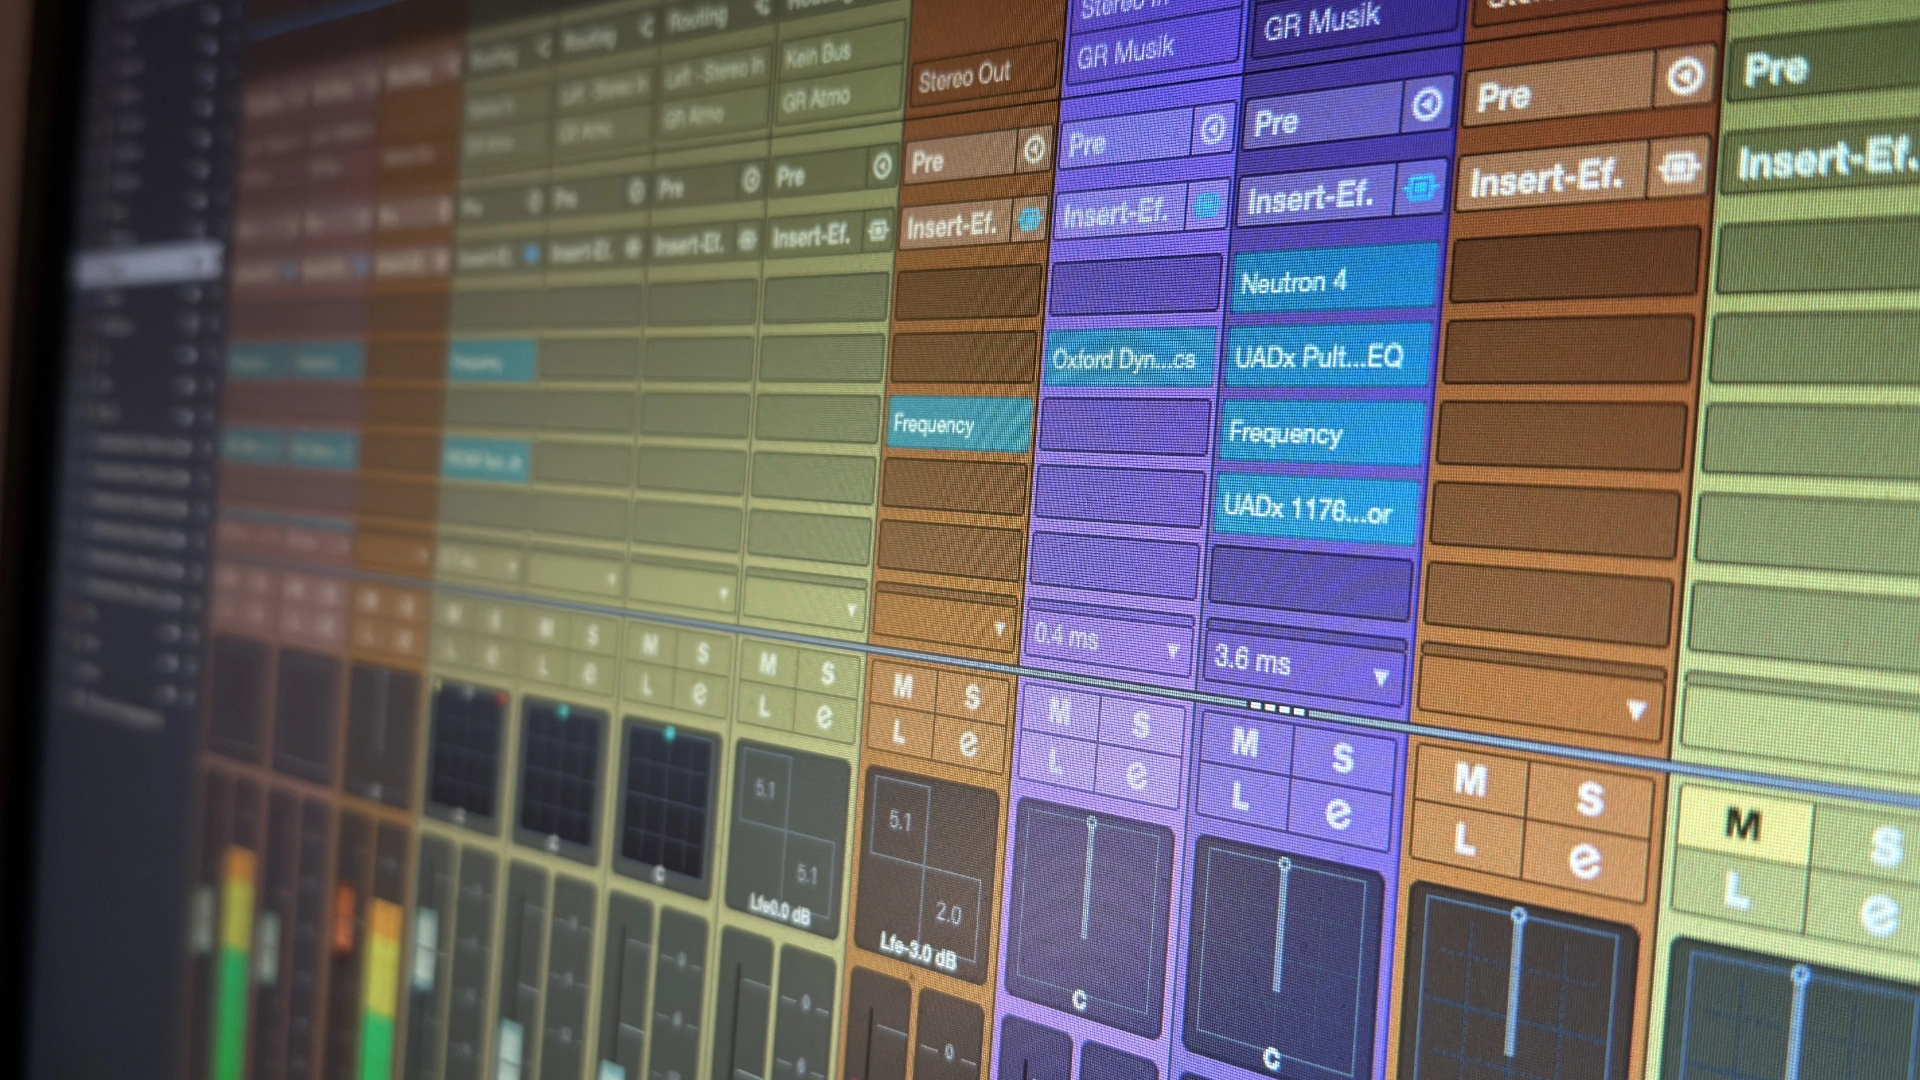Open the Oxford Dyn insert slot
The width and height of the screenshot is (1920, 1080).
pyautogui.click(x=1125, y=359)
